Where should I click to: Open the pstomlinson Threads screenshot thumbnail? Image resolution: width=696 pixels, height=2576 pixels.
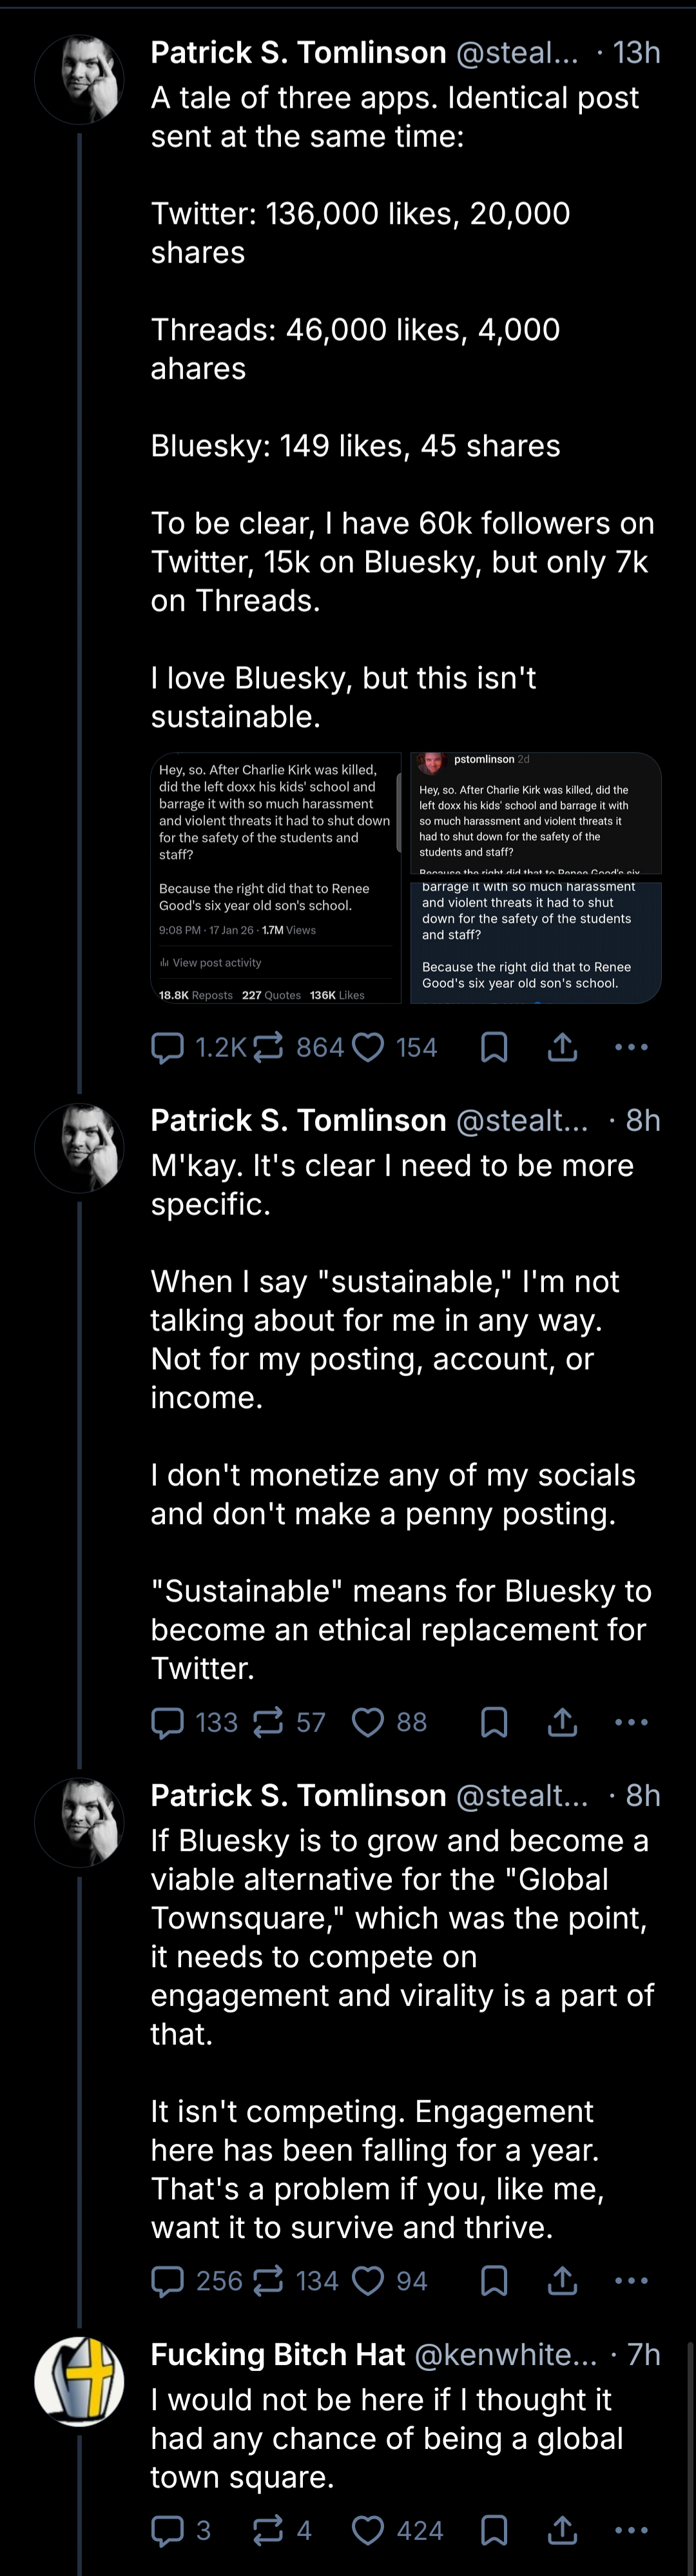click(x=536, y=878)
